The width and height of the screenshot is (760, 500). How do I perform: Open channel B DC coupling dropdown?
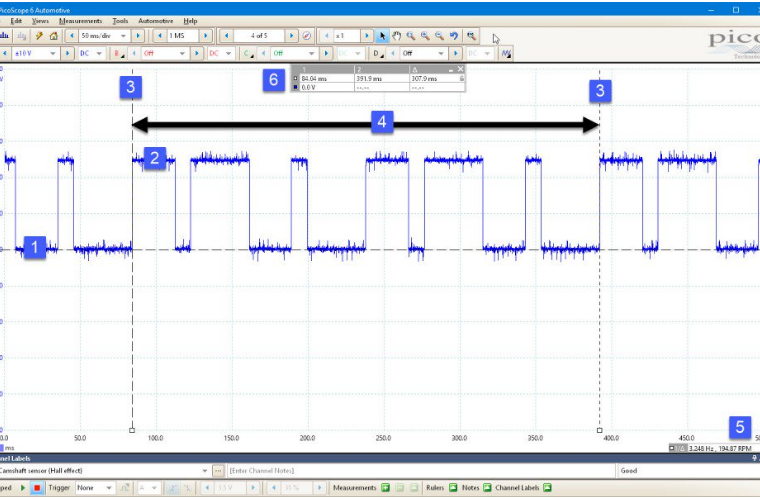(x=228, y=53)
